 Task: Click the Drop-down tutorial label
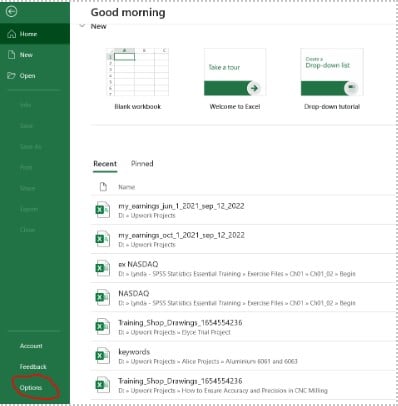(332, 107)
